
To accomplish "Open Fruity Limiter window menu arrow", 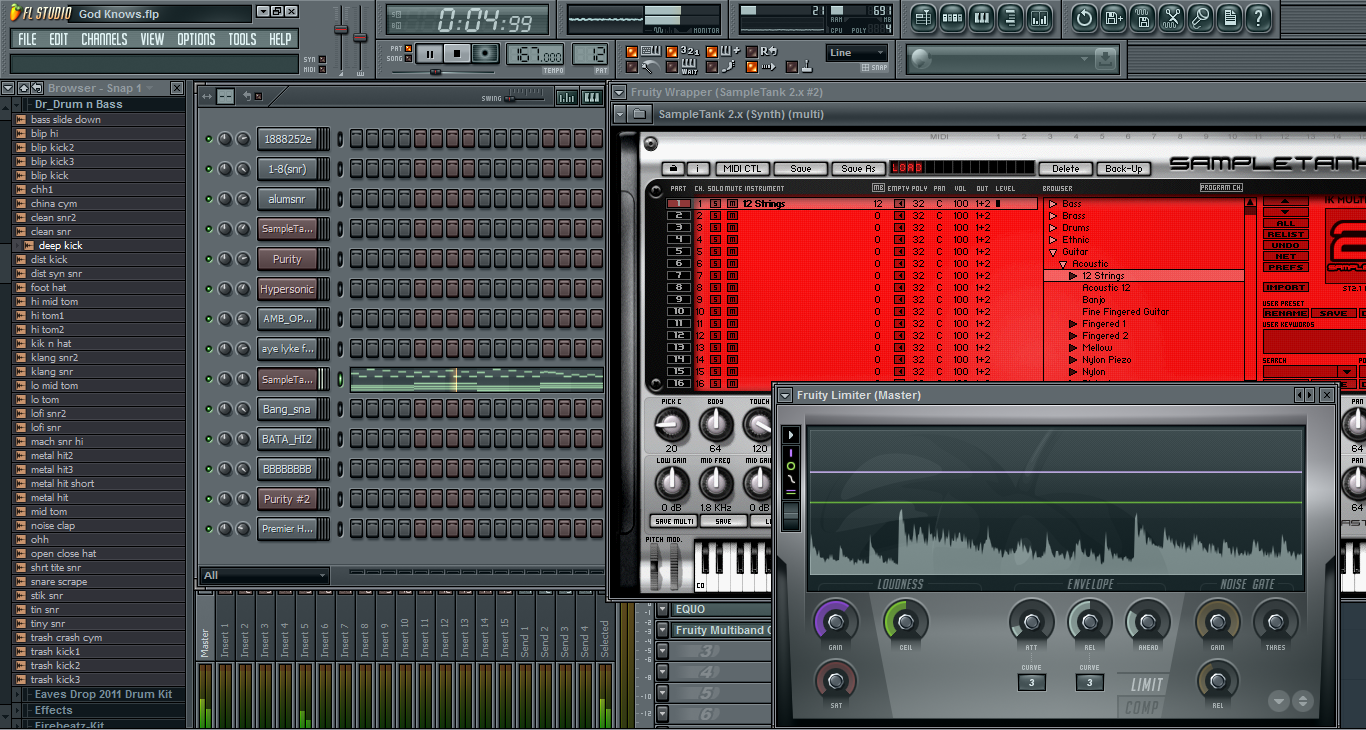I will 785,395.
